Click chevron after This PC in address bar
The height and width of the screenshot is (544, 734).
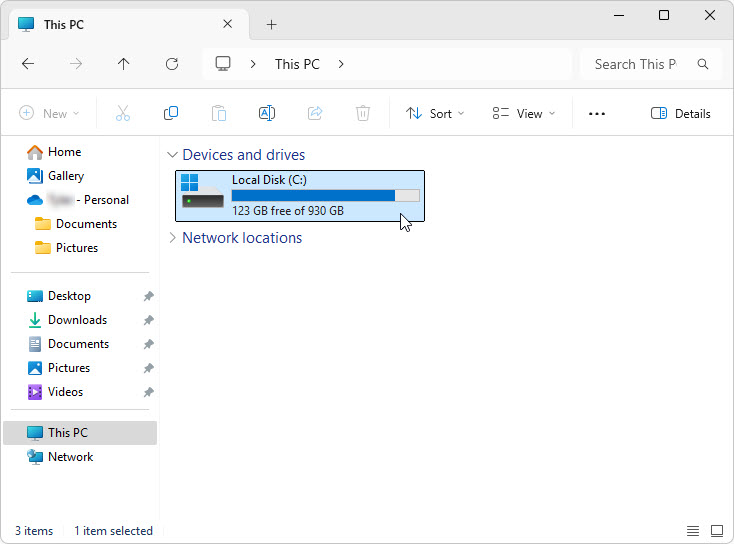point(341,64)
